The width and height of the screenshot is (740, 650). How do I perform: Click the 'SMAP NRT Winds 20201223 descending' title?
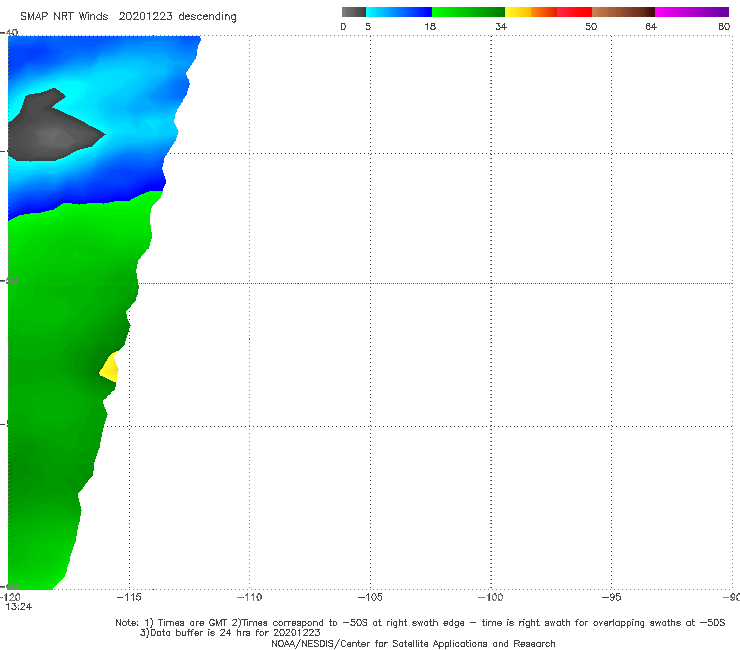click(128, 17)
